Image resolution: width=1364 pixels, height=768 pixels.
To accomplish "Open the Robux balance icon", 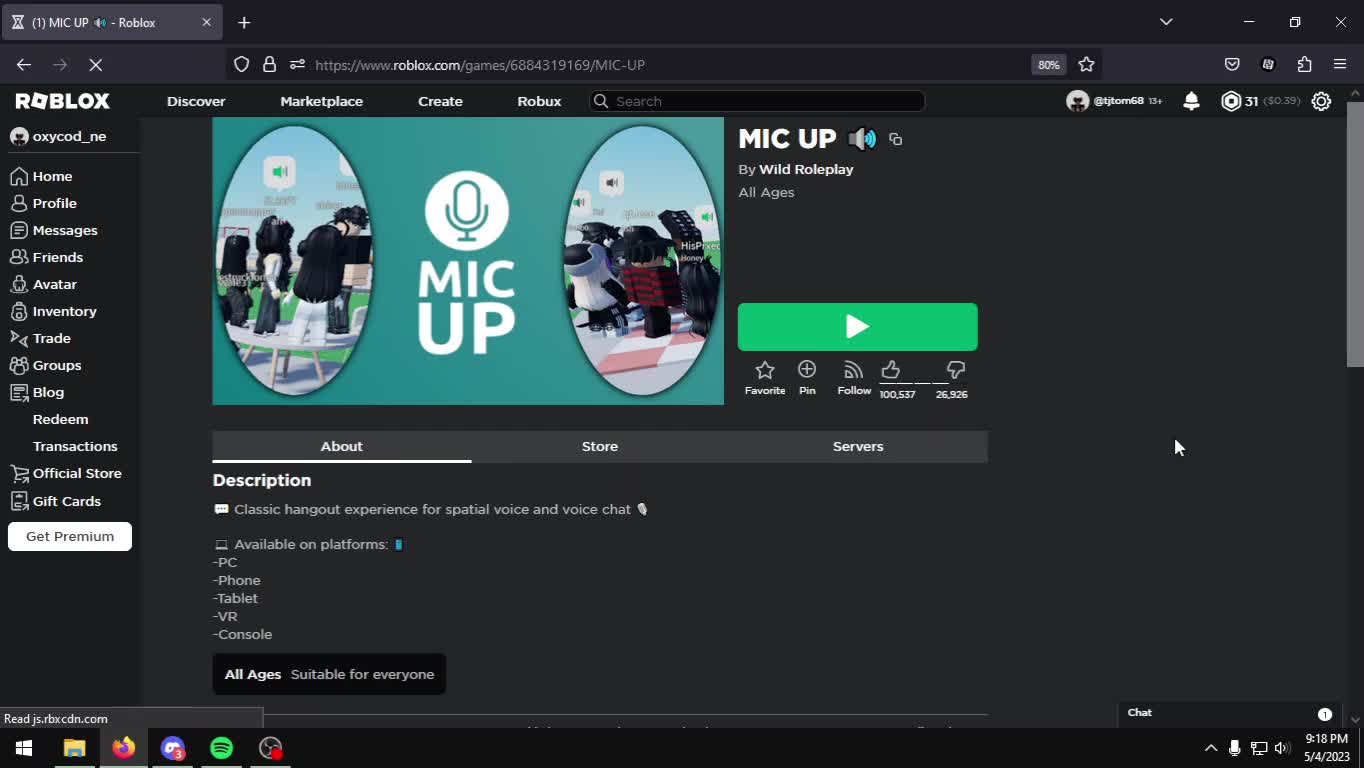I will tap(1231, 101).
